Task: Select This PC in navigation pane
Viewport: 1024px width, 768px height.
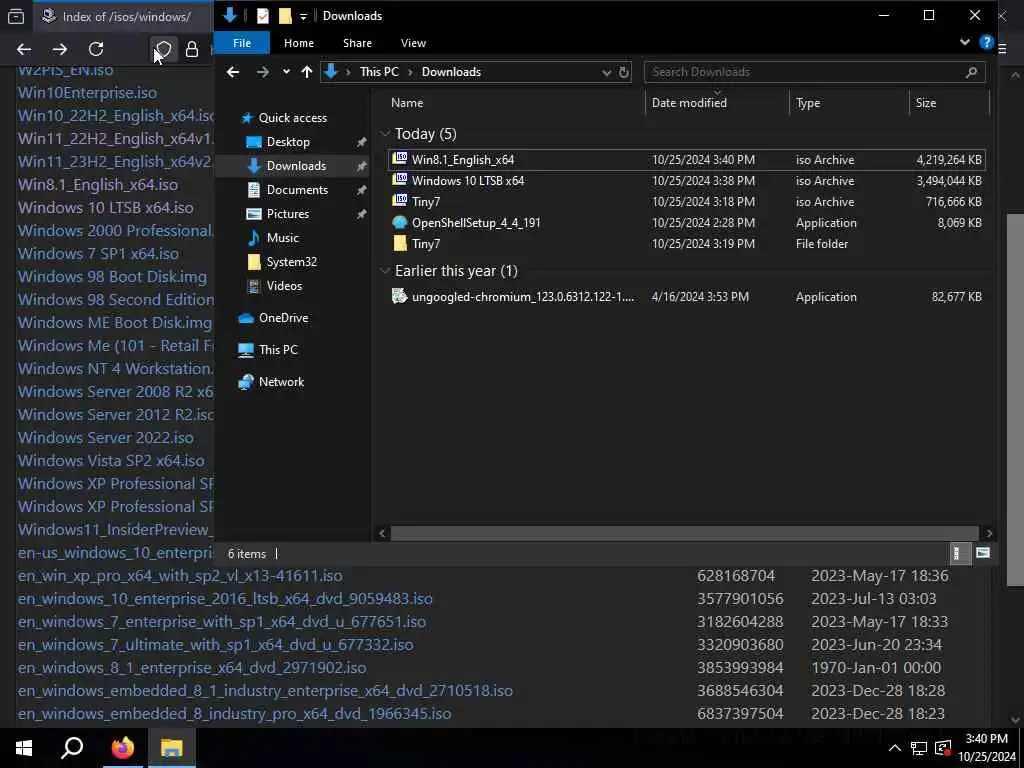Action: tap(278, 350)
